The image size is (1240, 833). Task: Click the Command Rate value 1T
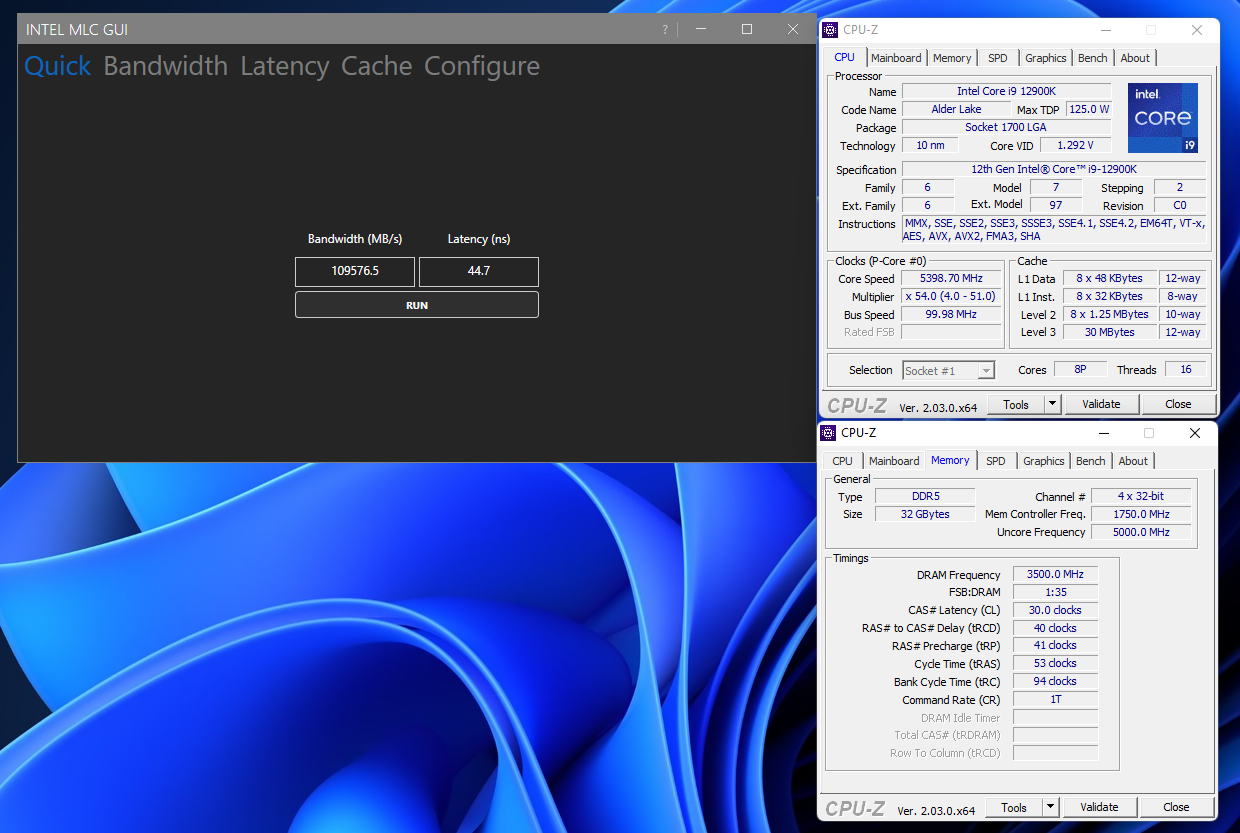pyautogui.click(x=1055, y=700)
